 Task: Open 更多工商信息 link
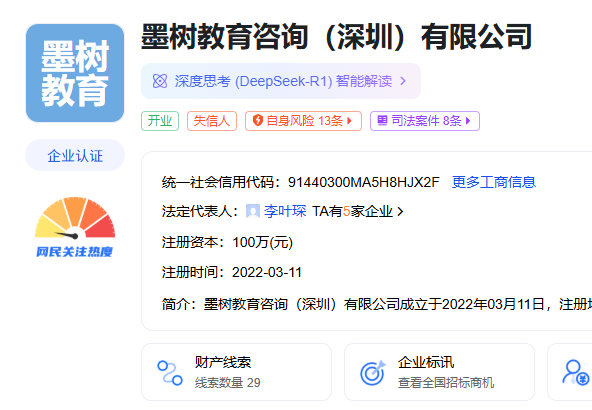494,182
